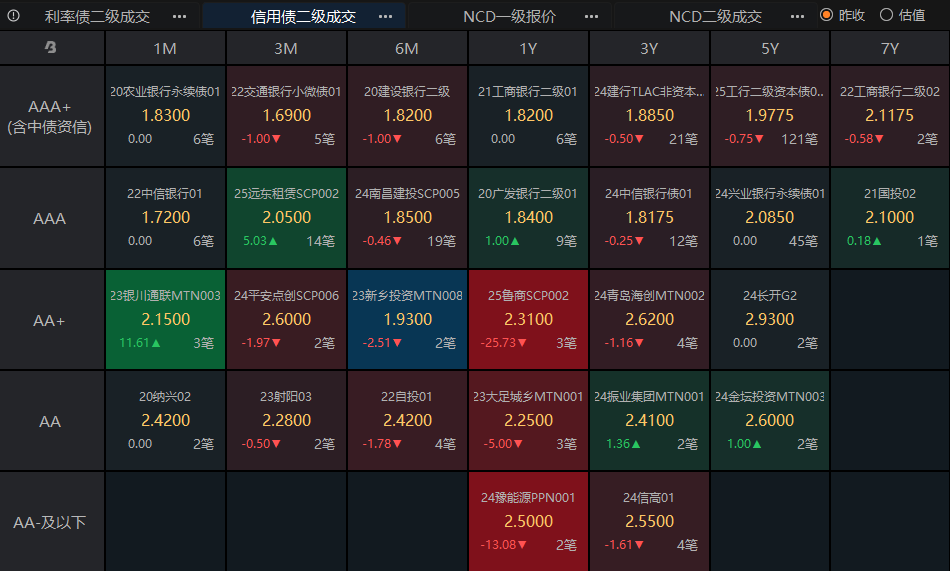Image resolution: width=950 pixels, height=571 pixels.
Task: Click the 45笔 trade count
Action: point(803,241)
